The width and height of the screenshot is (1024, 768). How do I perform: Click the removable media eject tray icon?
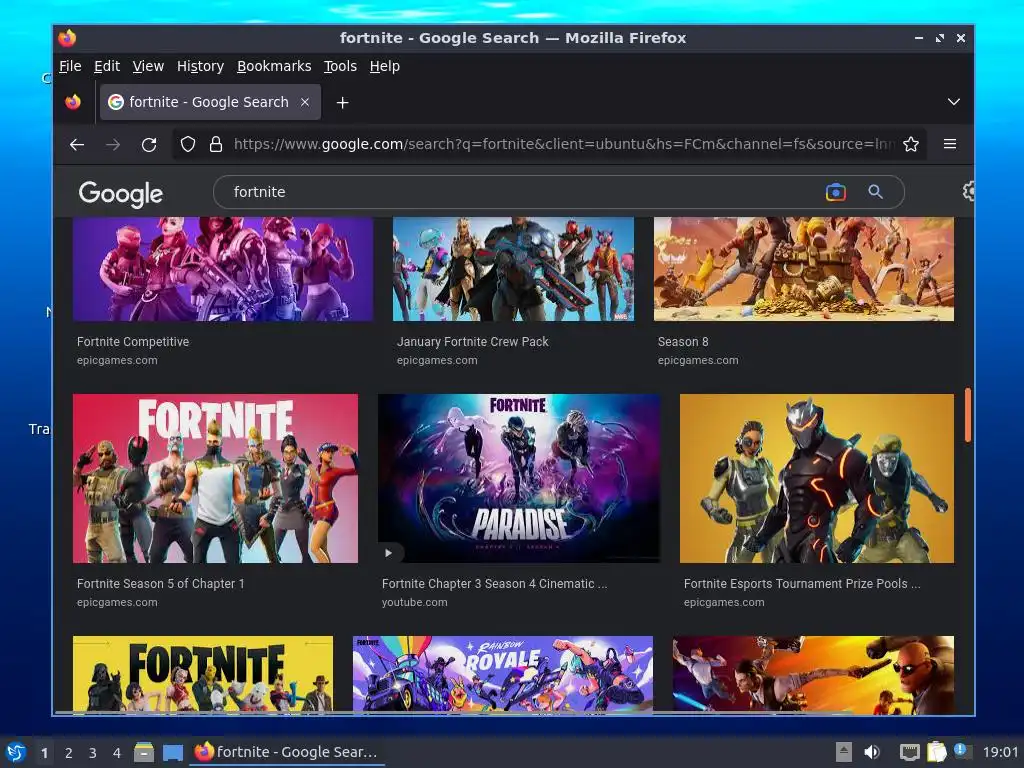[844, 752]
